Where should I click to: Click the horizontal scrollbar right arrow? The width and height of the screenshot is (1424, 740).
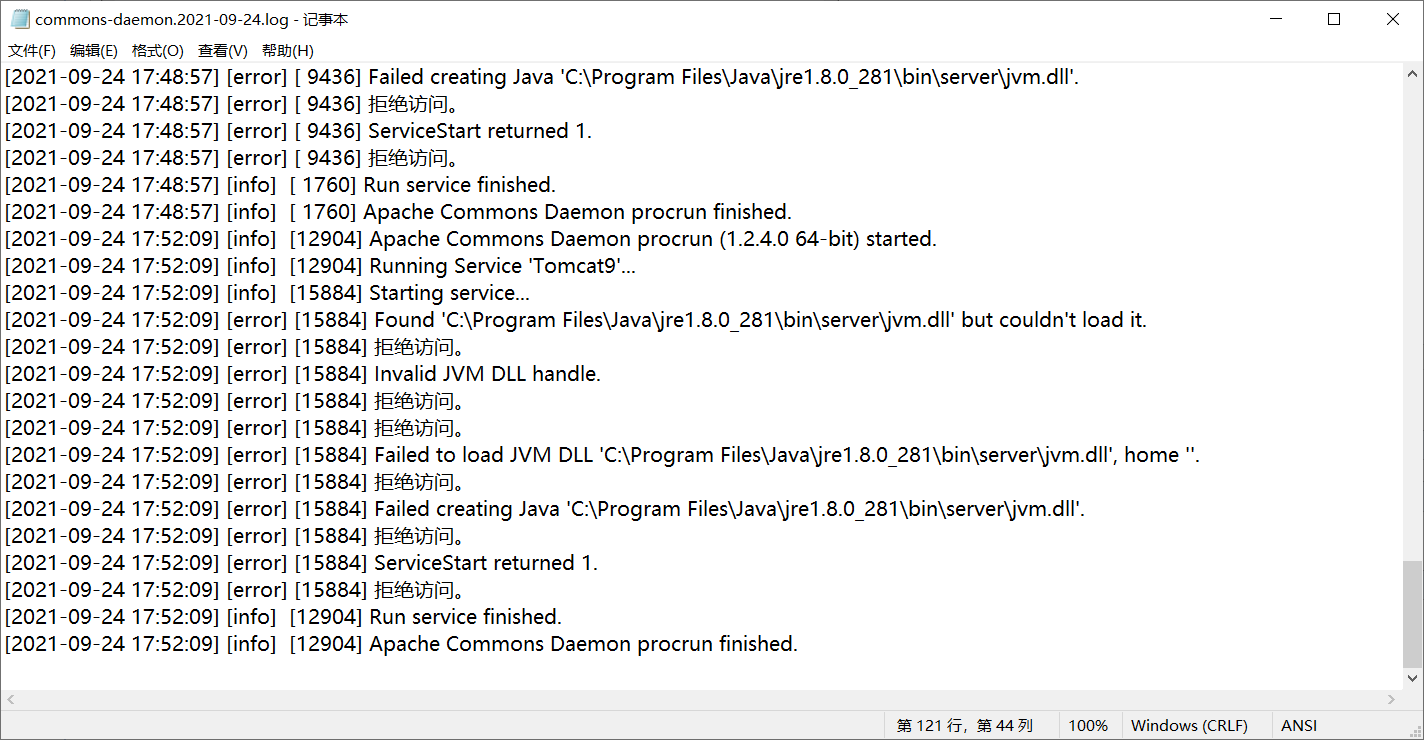tap(1392, 700)
